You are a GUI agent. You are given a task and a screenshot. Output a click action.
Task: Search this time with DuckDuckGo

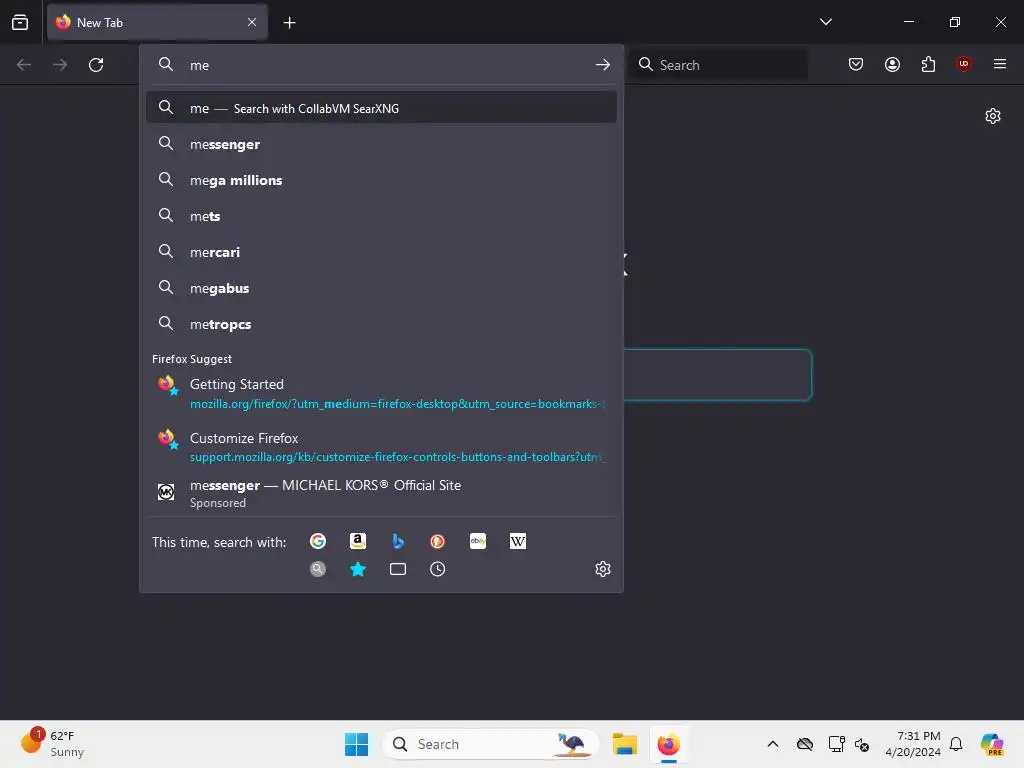(438, 541)
